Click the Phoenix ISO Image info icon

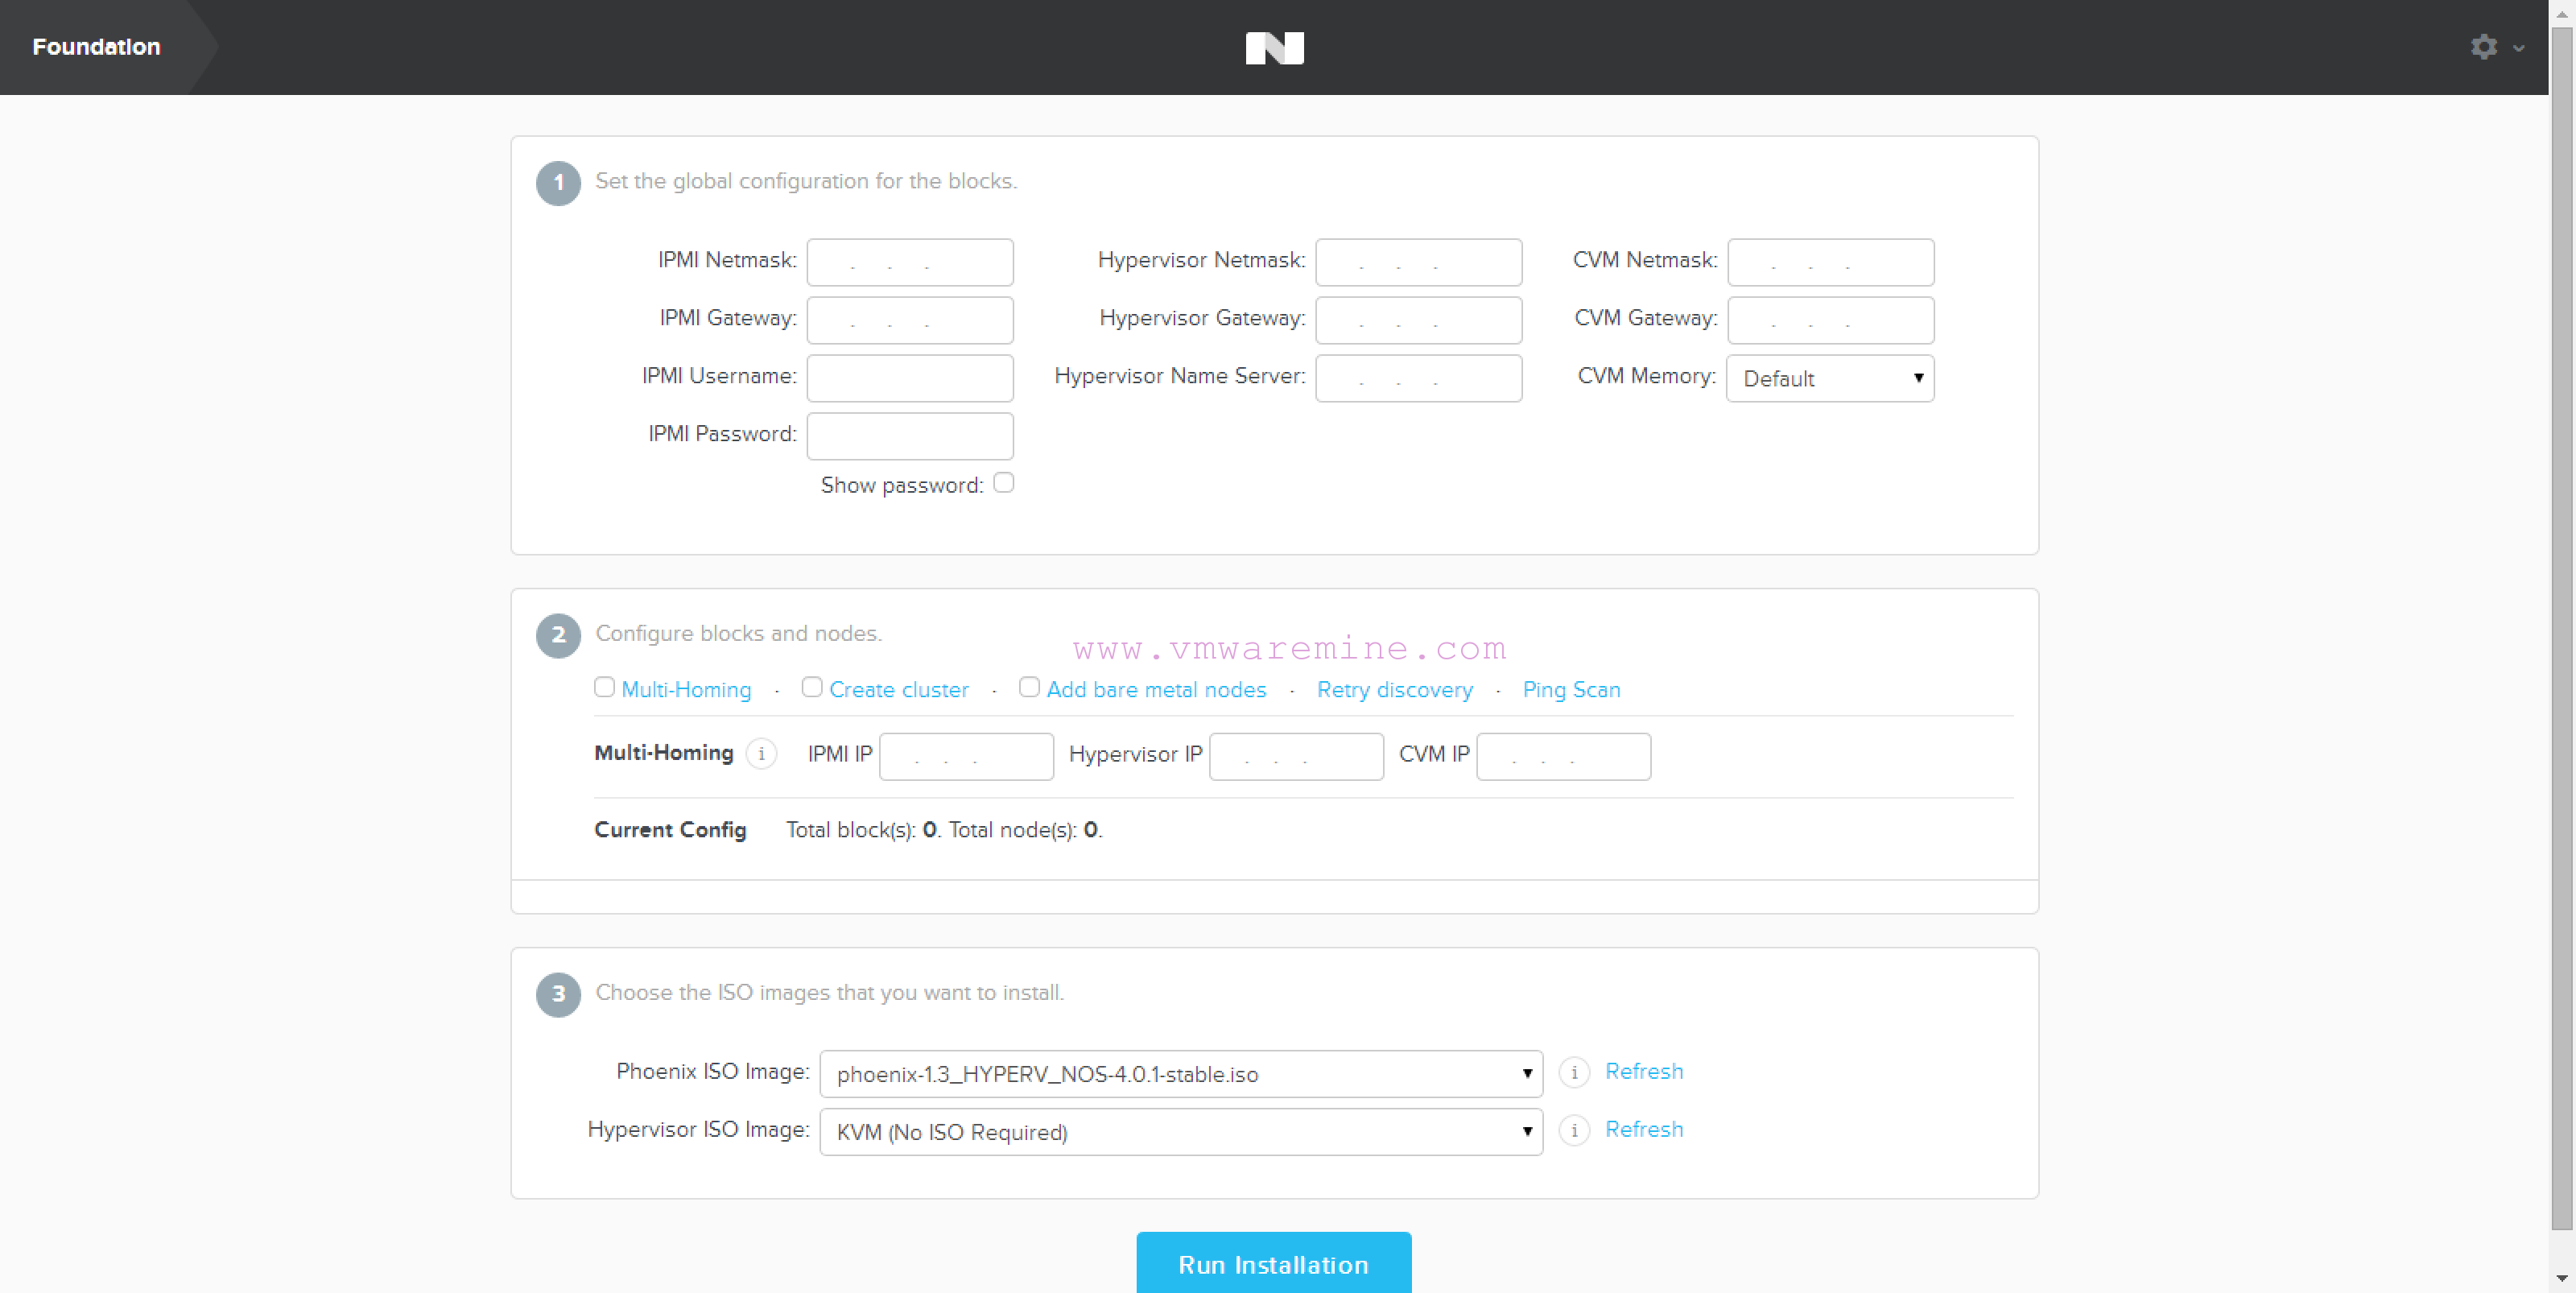click(x=1574, y=1073)
